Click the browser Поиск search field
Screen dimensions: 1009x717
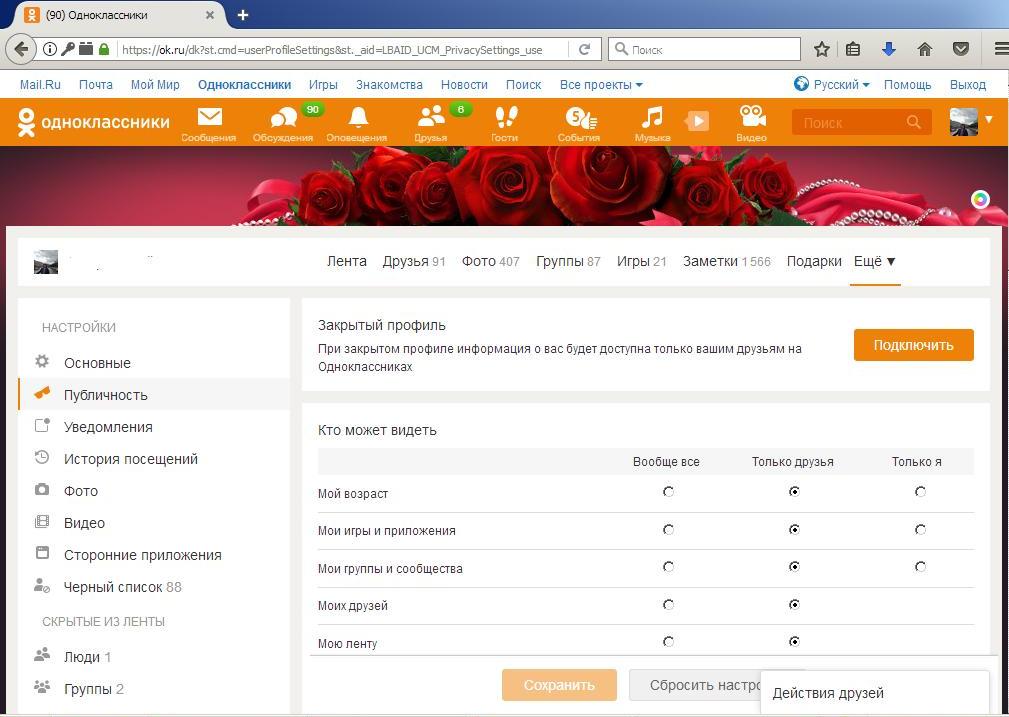704,50
